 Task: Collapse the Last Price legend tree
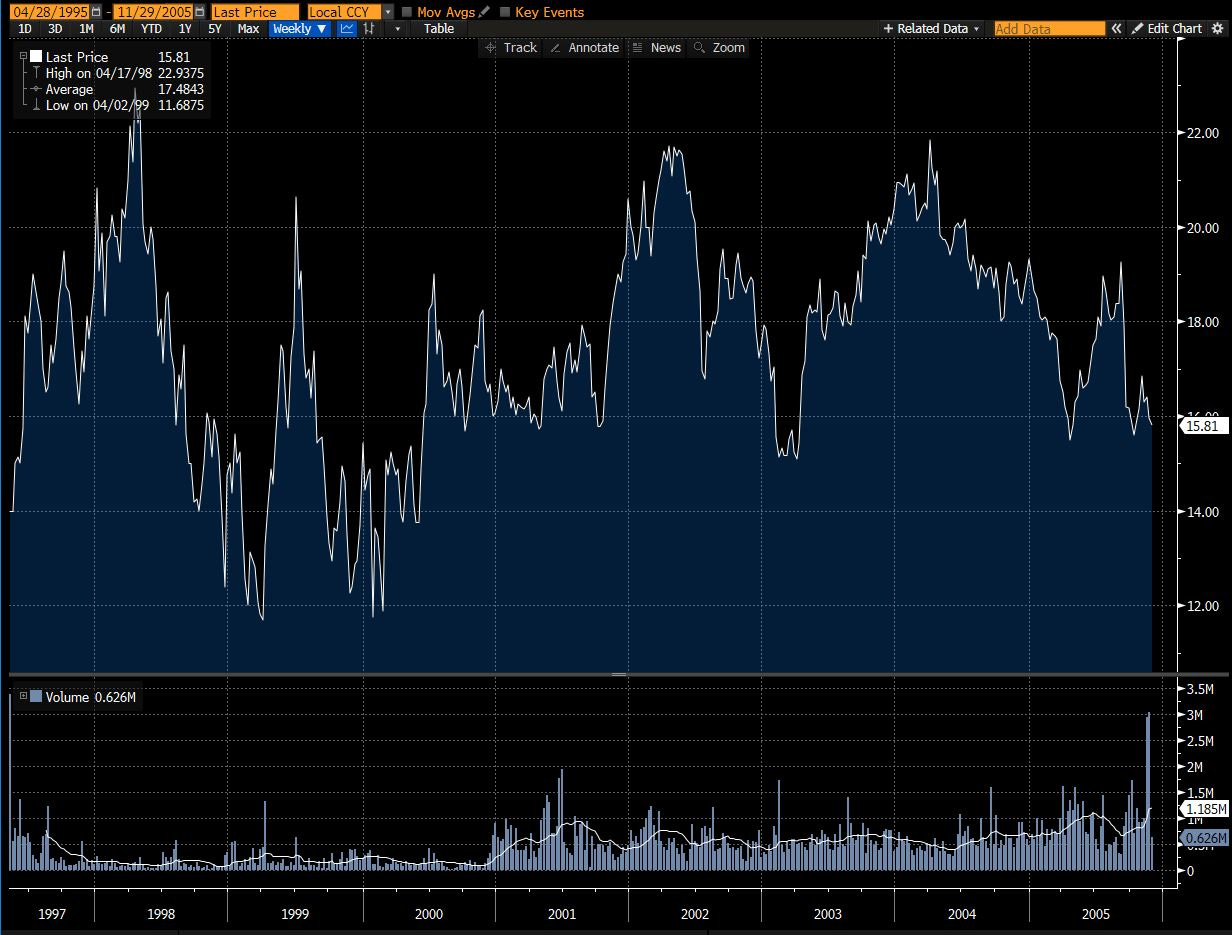22,57
